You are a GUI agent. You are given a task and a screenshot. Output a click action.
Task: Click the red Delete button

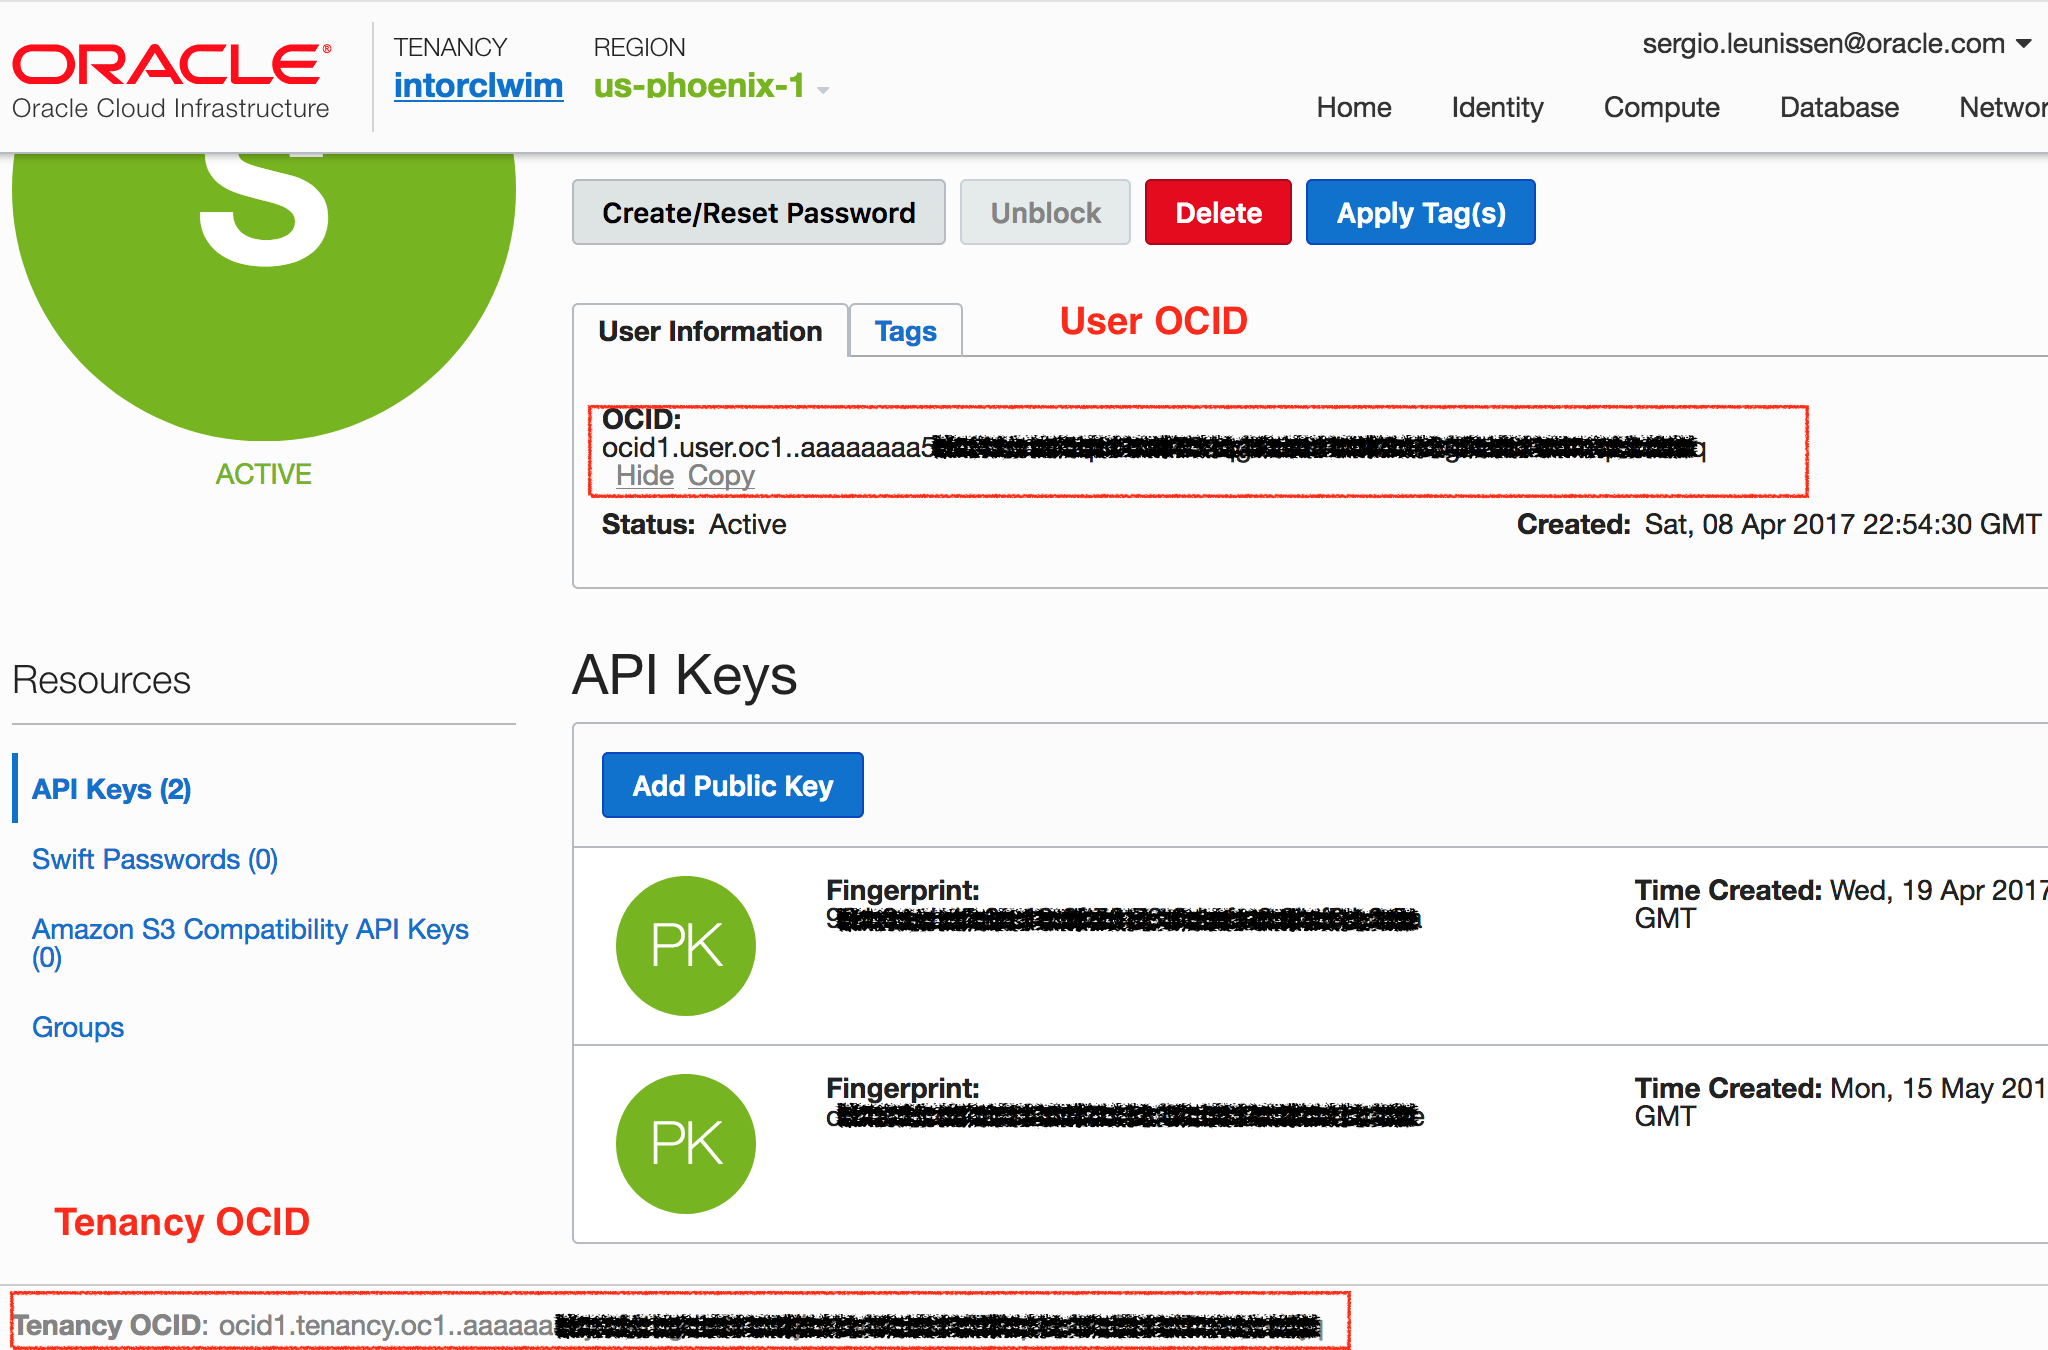point(1218,213)
